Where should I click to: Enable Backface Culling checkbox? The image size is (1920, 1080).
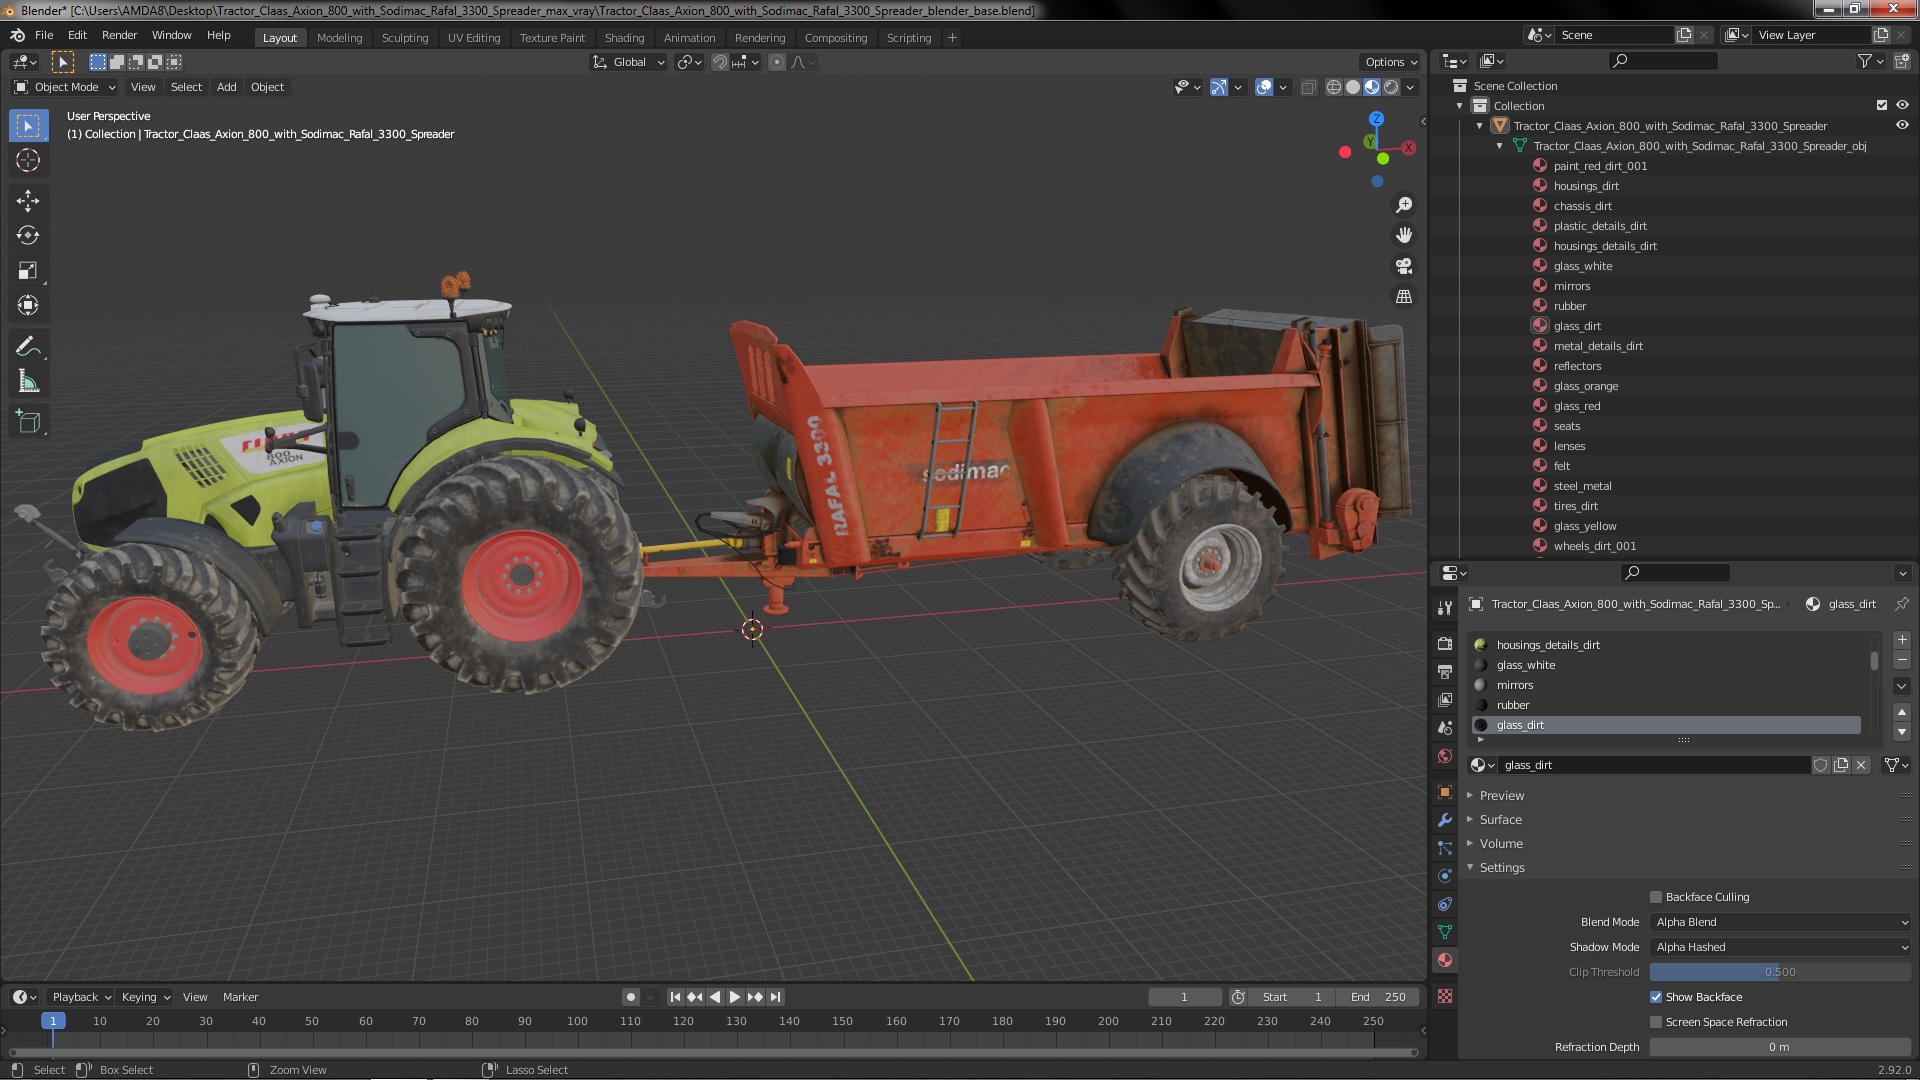[1656, 897]
